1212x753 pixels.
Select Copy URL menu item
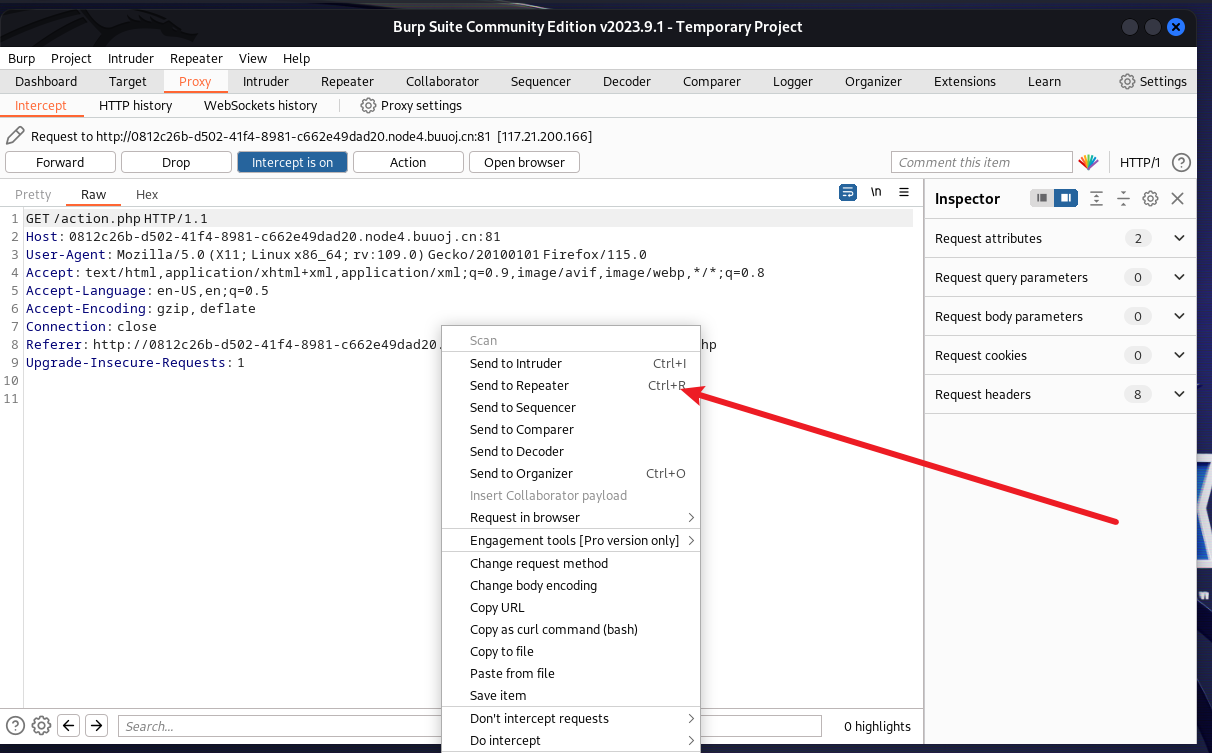(x=571, y=608)
